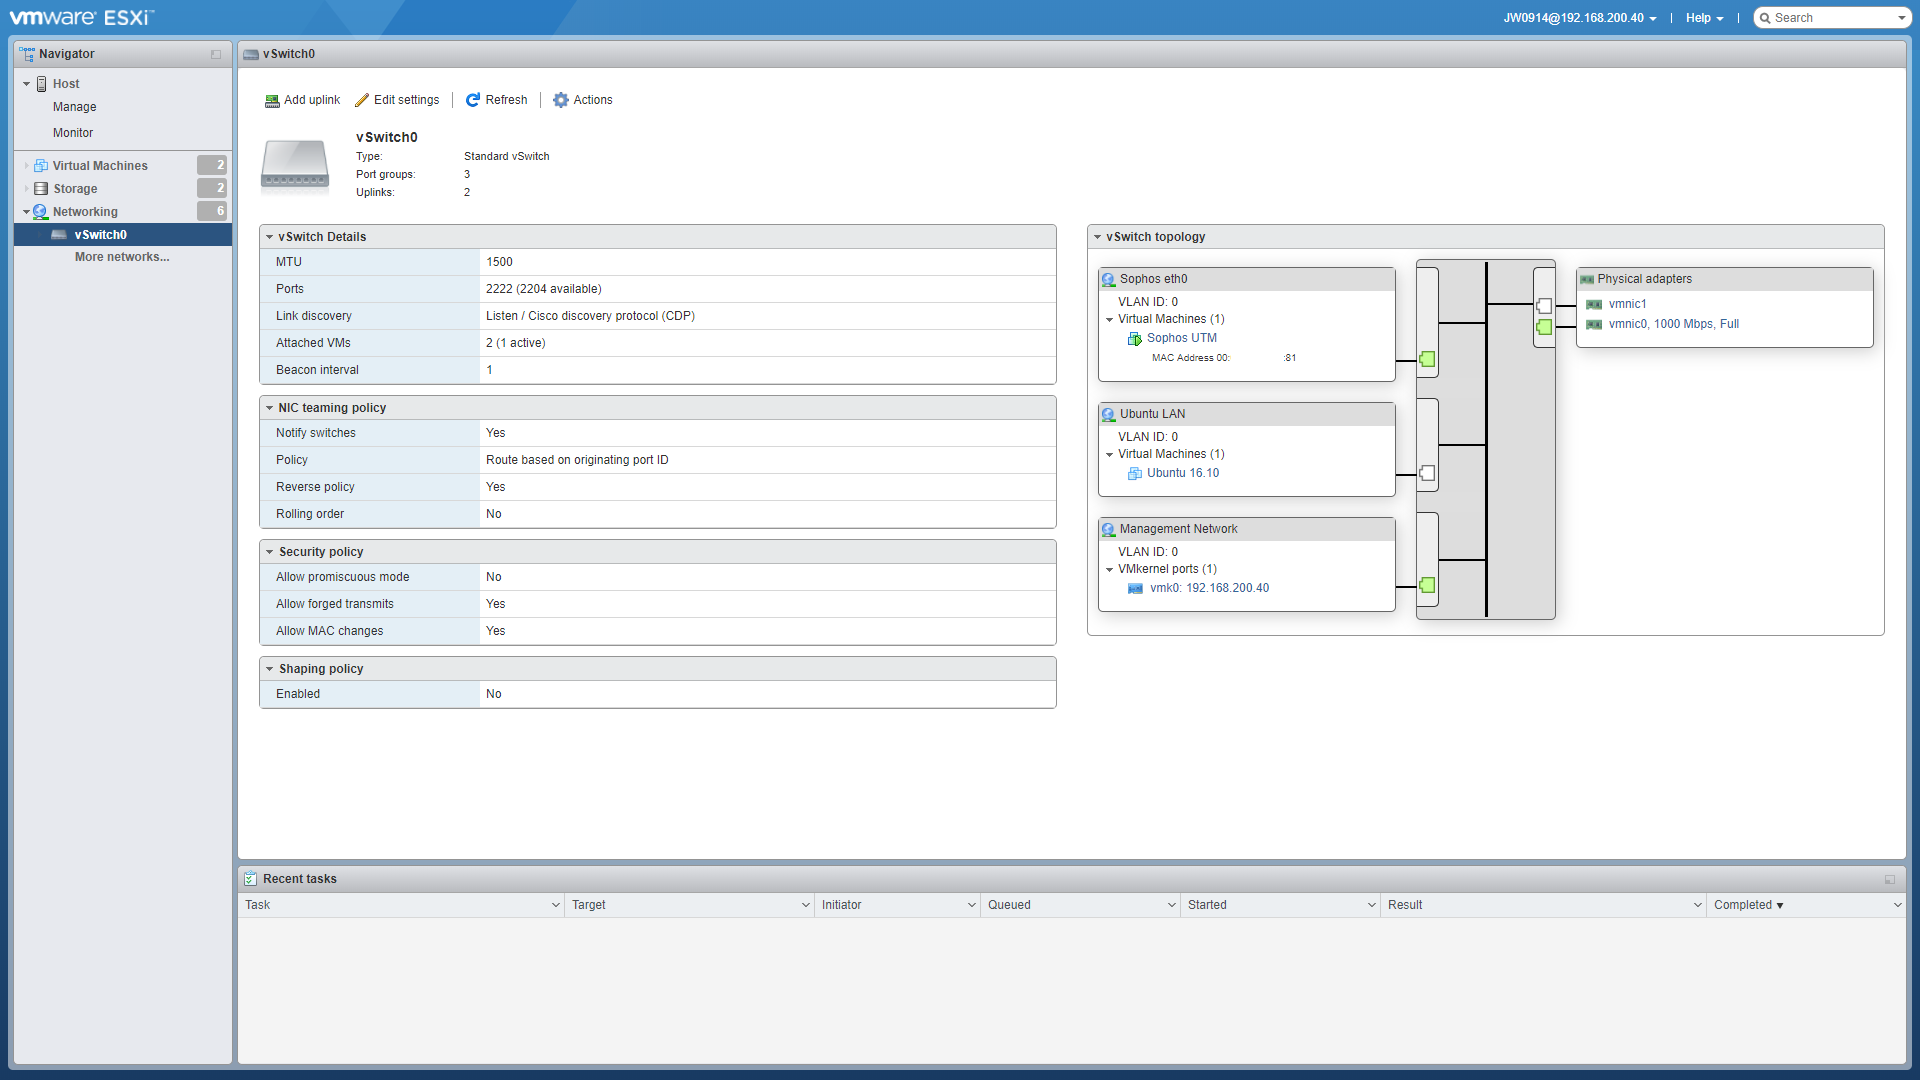The width and height of the screenshot is (1920, 1080).
Task: Click the vmnic1 physical adapter icon
Action: 1594,305
